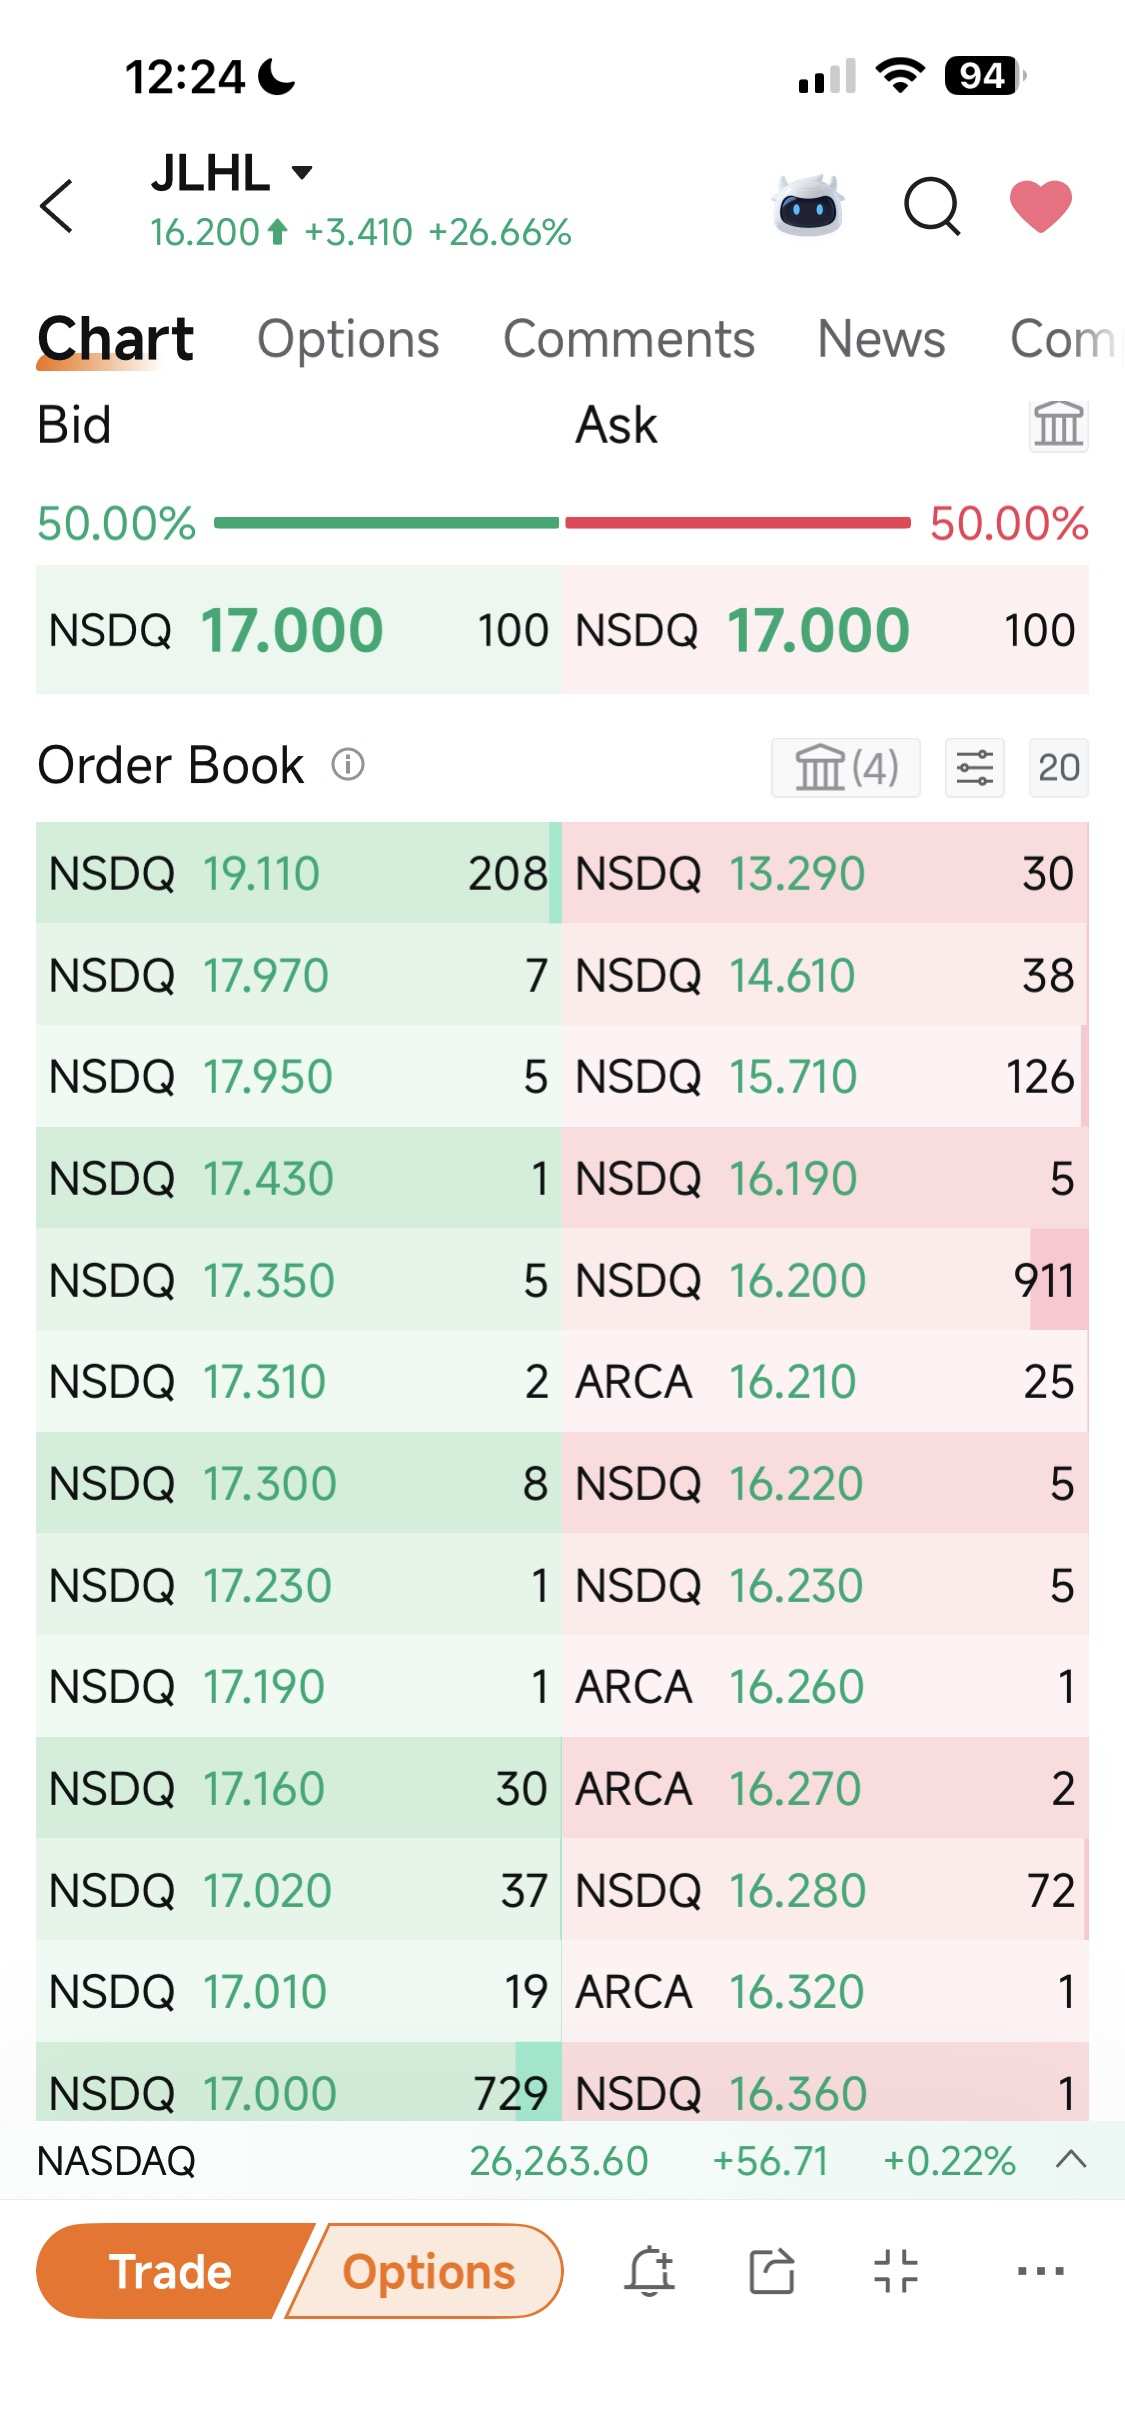The height and width of the screenshot is (2436, 1125).
Task: Switch to the Comments tab
Action: [x=629, y=339]
